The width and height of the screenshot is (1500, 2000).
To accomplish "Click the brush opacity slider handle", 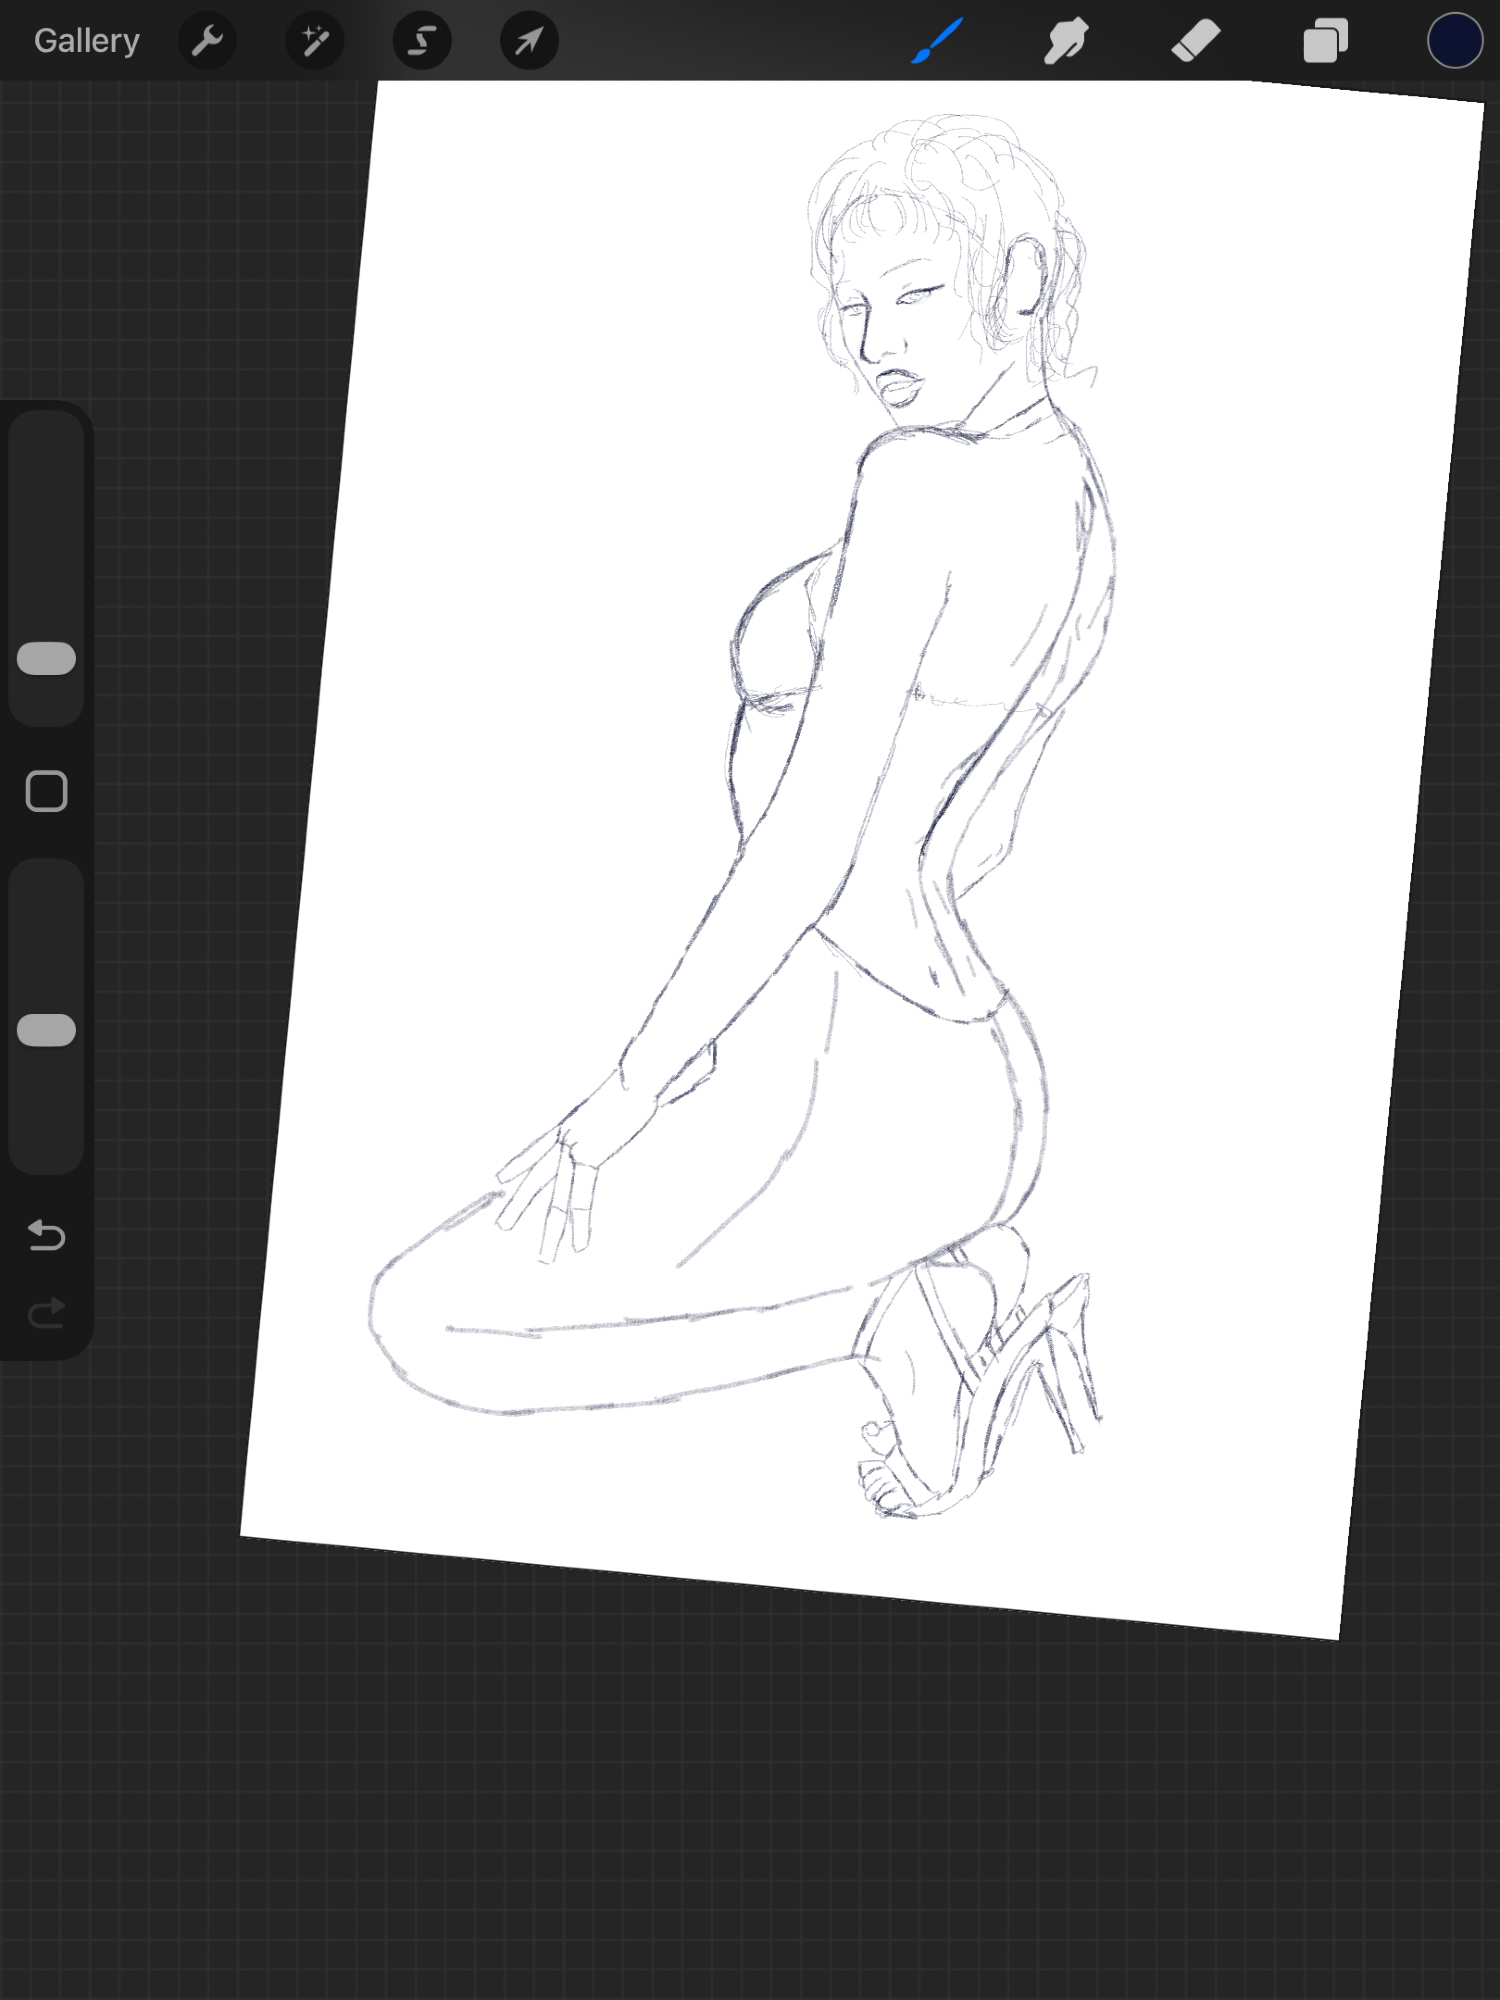I will click(x=47, y=1030).
